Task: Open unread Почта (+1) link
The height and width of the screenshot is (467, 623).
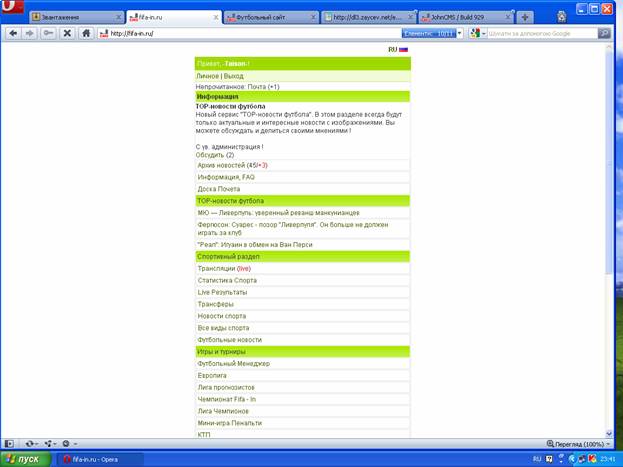Action: pos(263,87)
